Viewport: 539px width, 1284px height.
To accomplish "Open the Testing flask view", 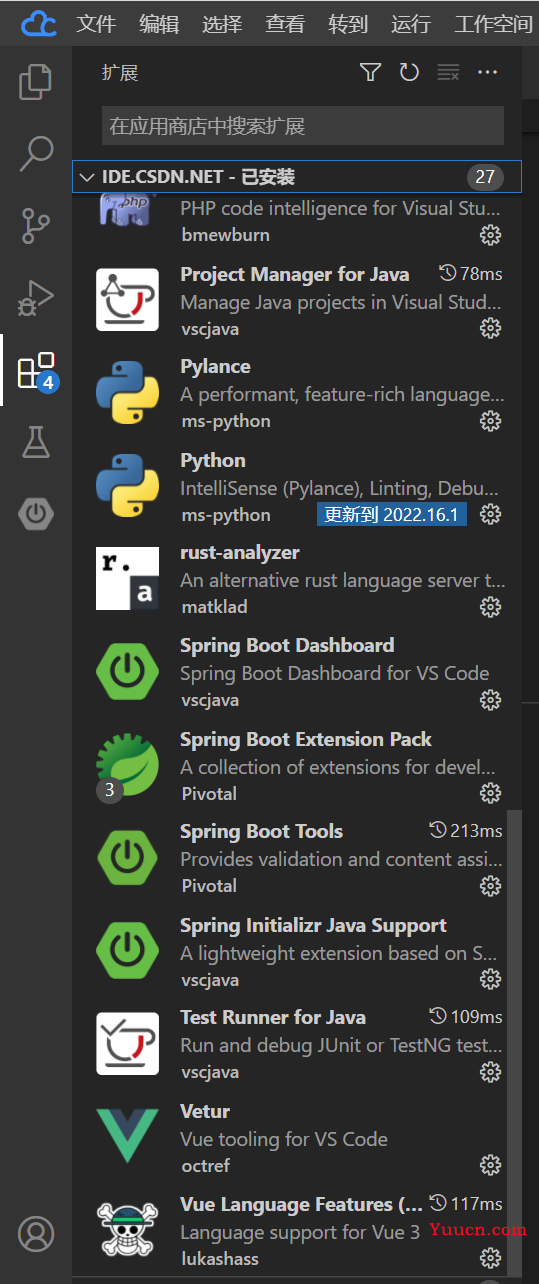I will (36, 442).
